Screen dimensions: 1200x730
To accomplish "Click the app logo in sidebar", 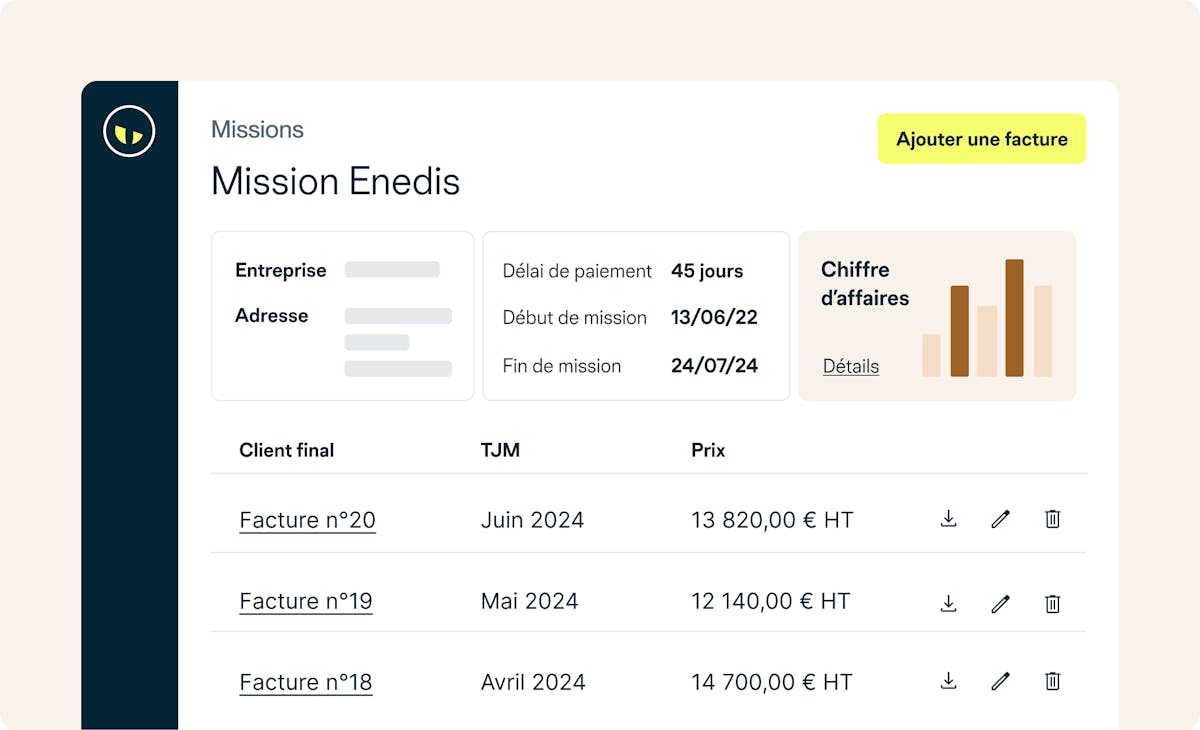I will (x=129, y=131).
